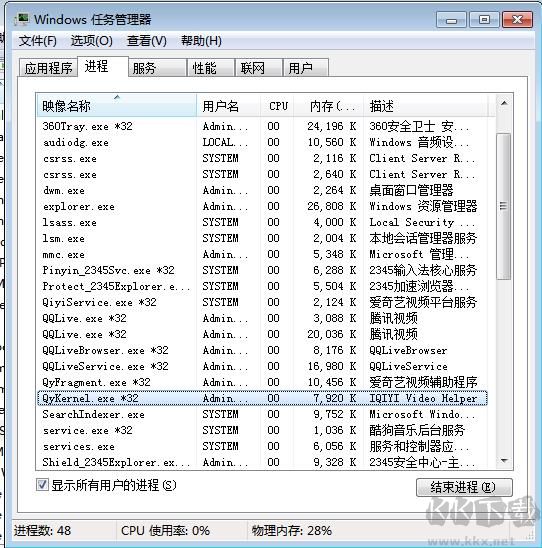Select the highlighted QyKernel.exe *32 process
This screenshot has width=542, height=548.
(262, 398)
